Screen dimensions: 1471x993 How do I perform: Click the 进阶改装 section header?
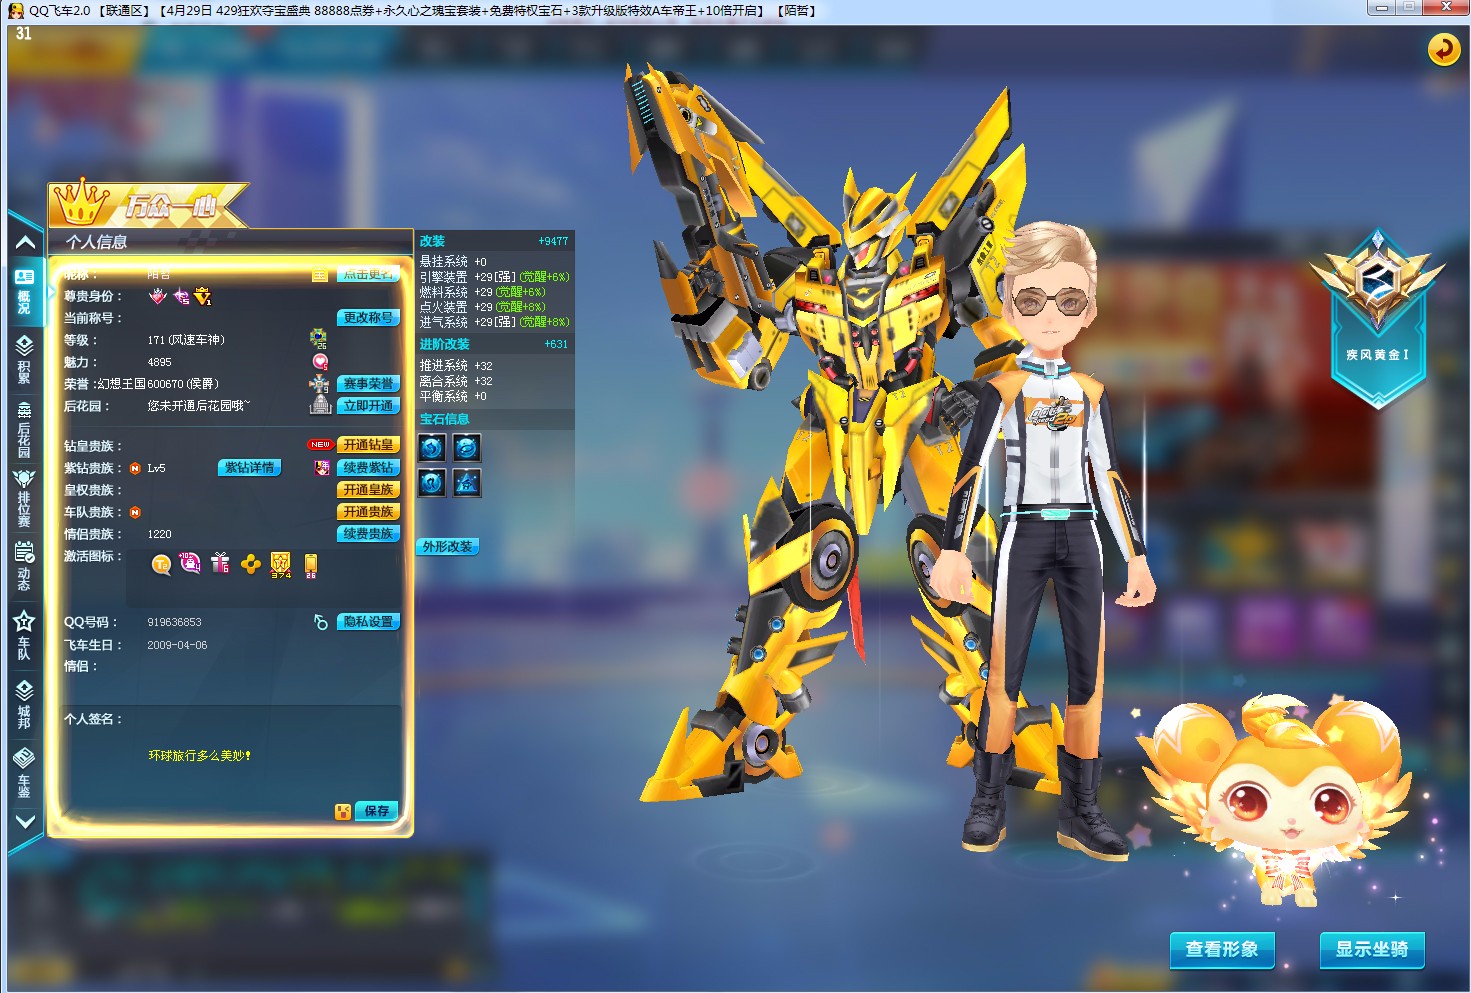[494, 344]
